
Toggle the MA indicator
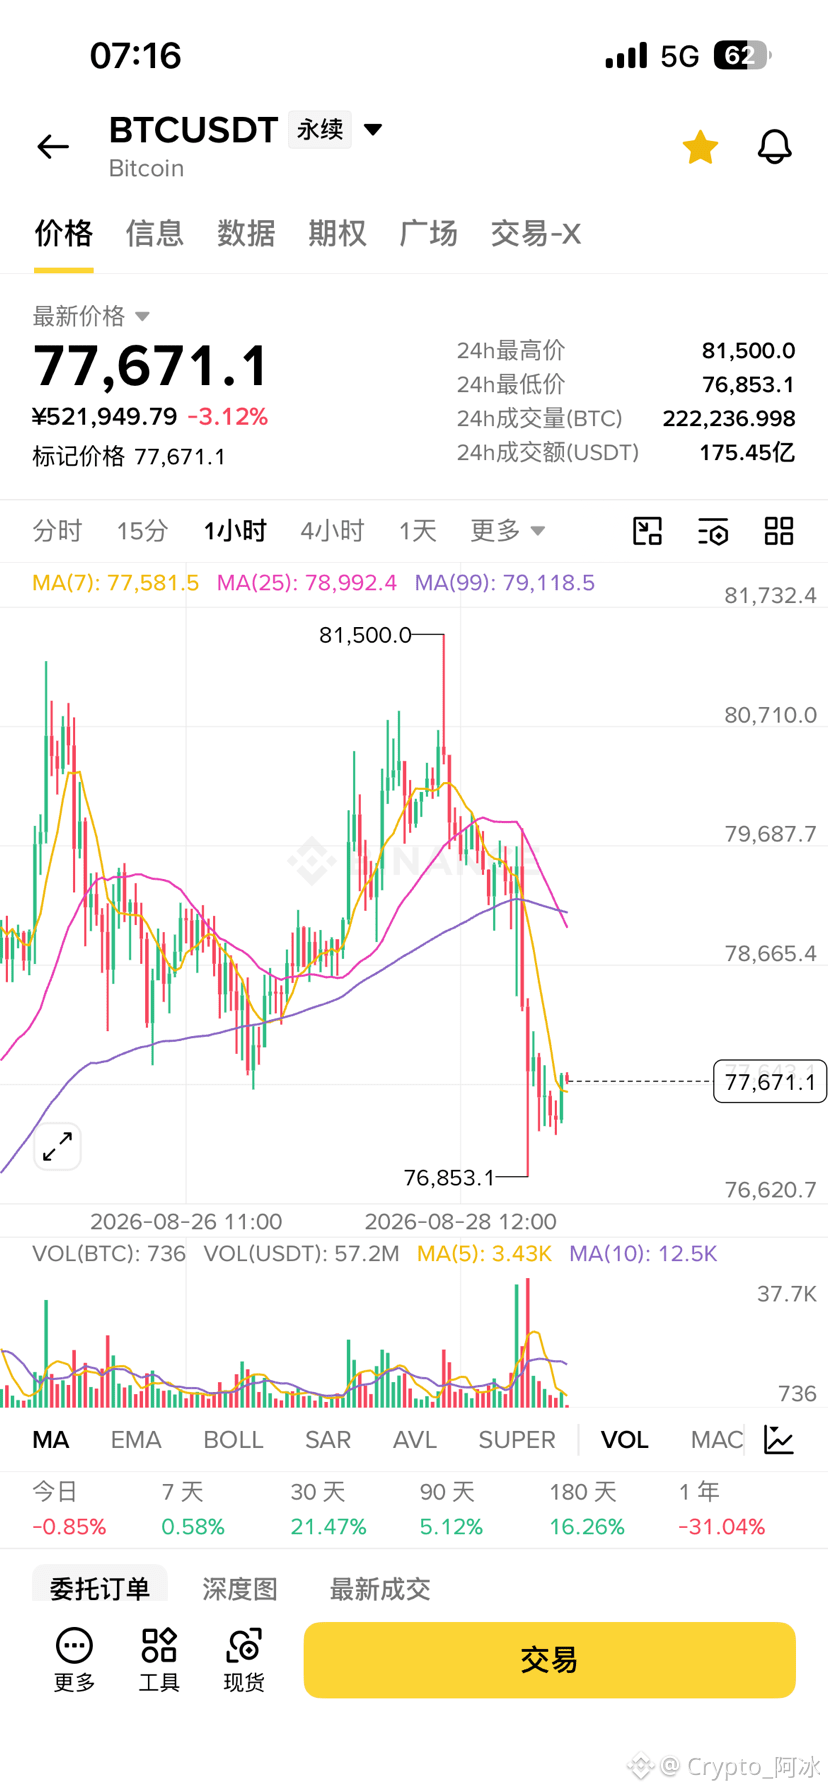51,1440
